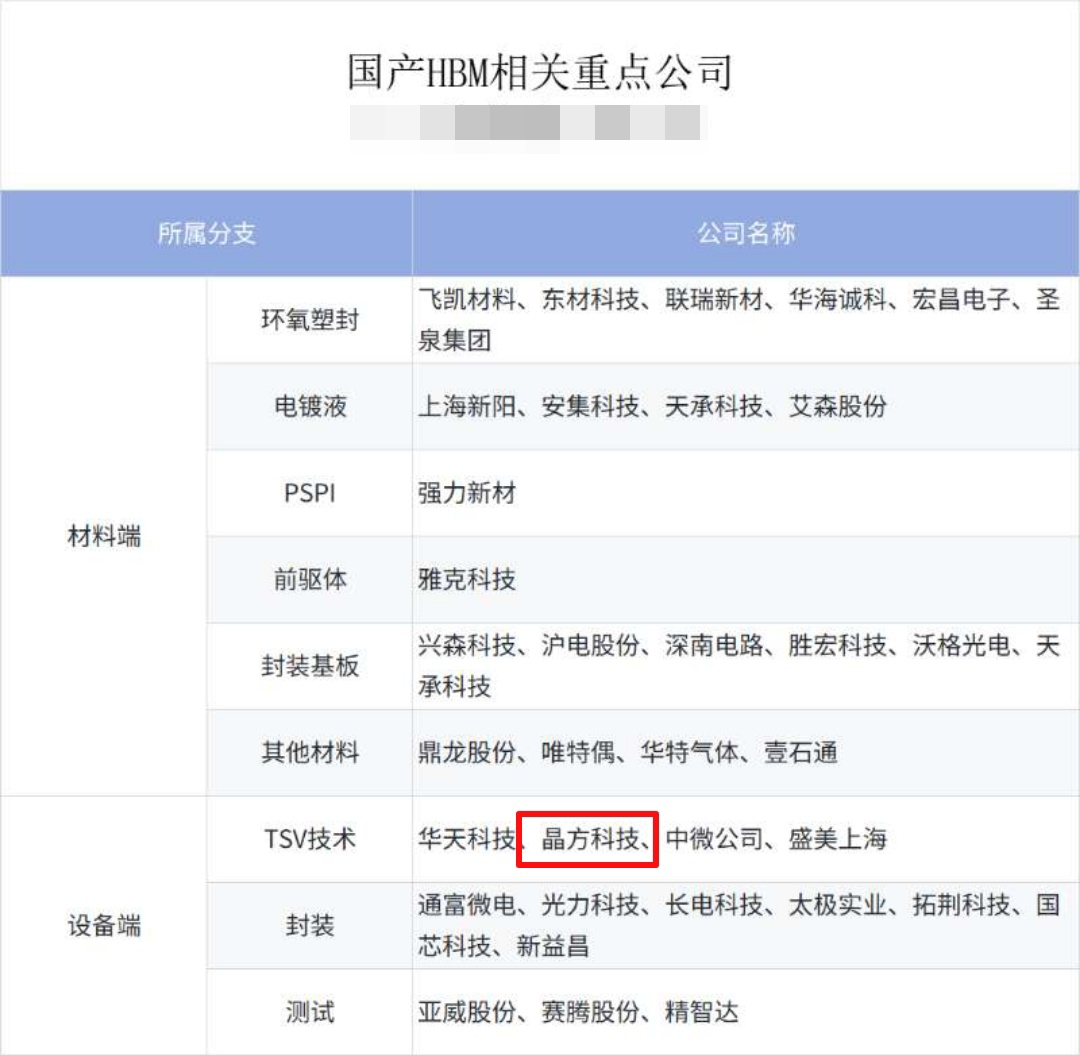Click company name 通富微电
The width and height of the screenshot is (1080, 1055).
[467, 904]
